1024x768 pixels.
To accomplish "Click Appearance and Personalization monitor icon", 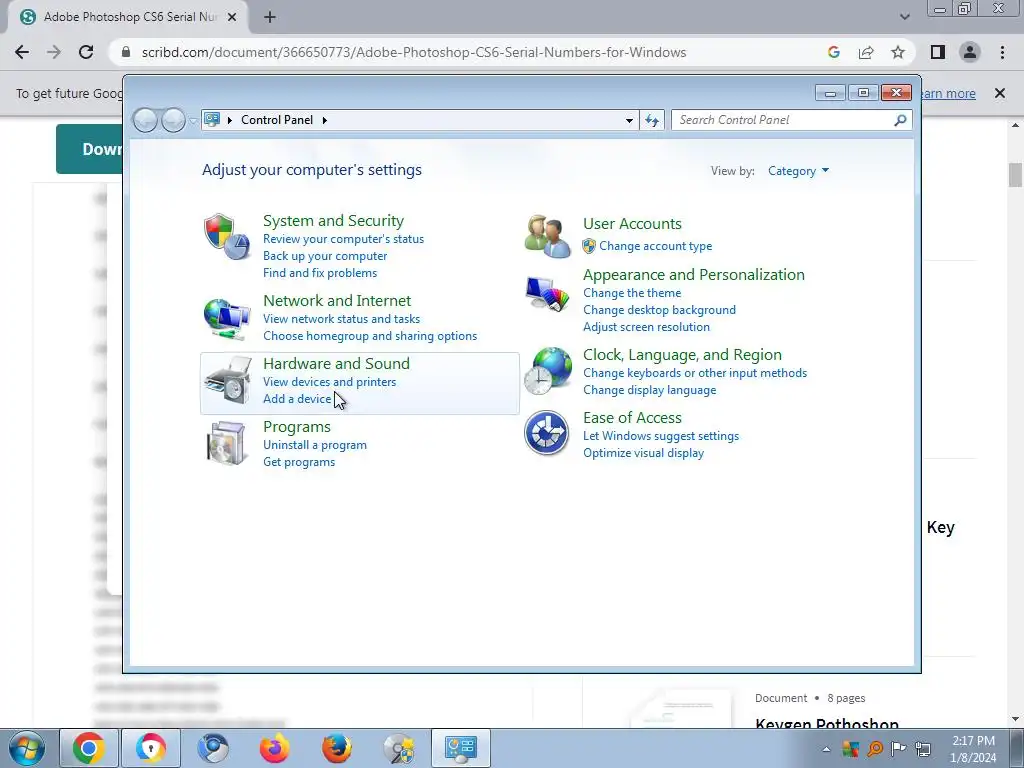I will 547,294.
